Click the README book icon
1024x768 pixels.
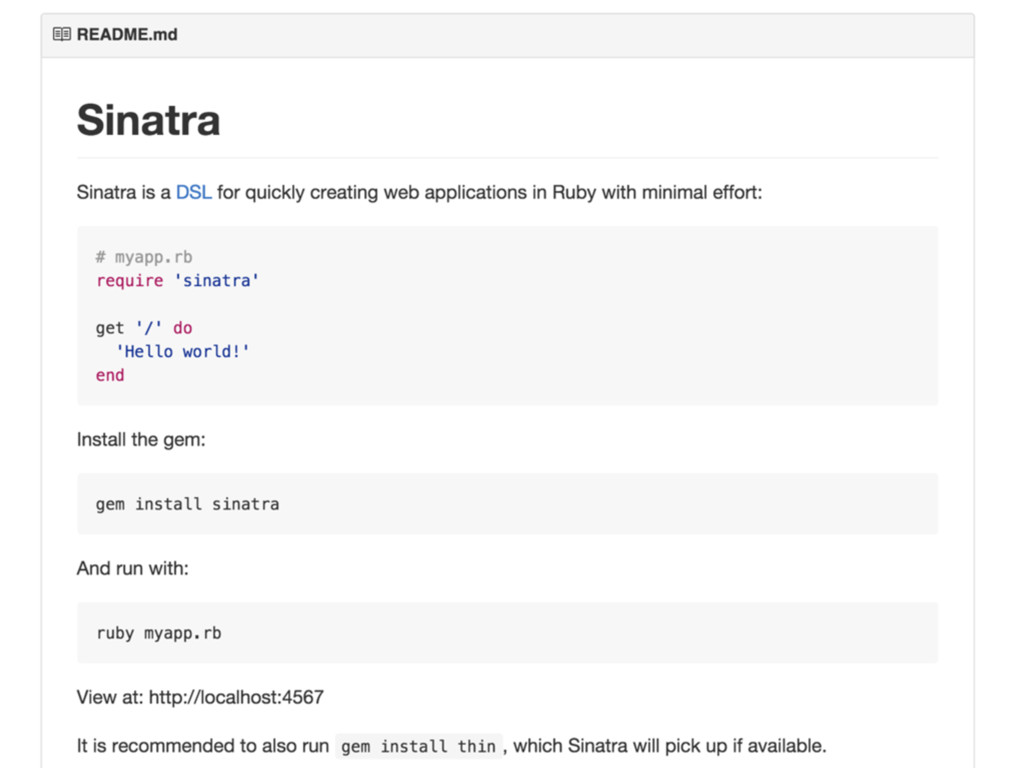[x=61, y=34]
